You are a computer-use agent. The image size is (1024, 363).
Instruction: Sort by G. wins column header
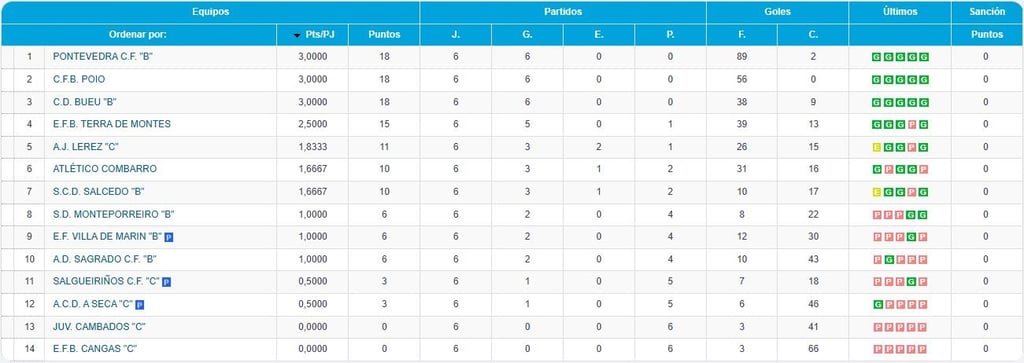point(527,35)
